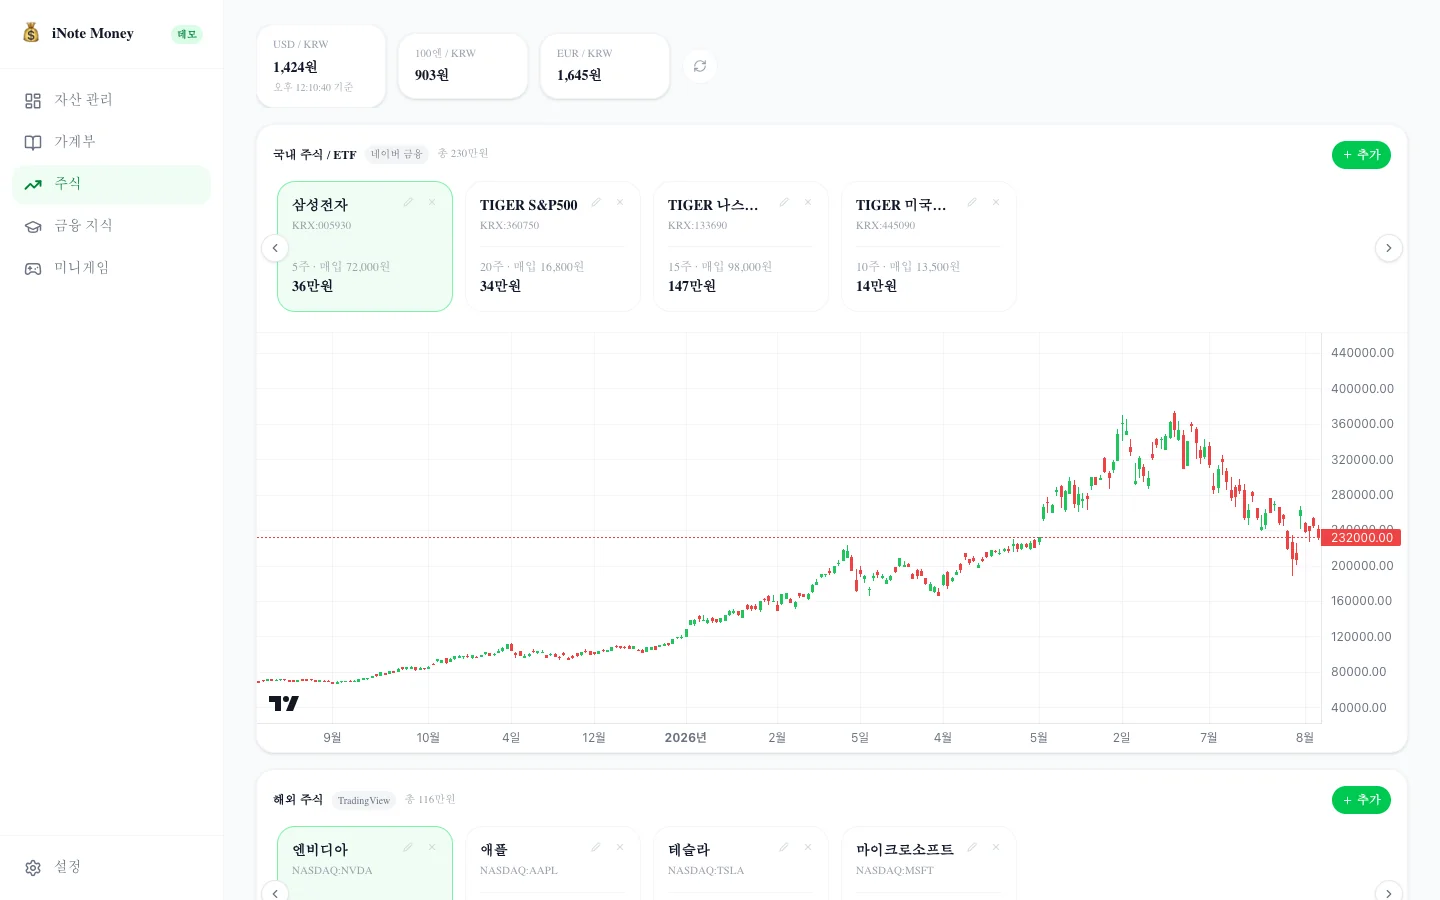Click the 총 116만원 total text

point(430,800)
